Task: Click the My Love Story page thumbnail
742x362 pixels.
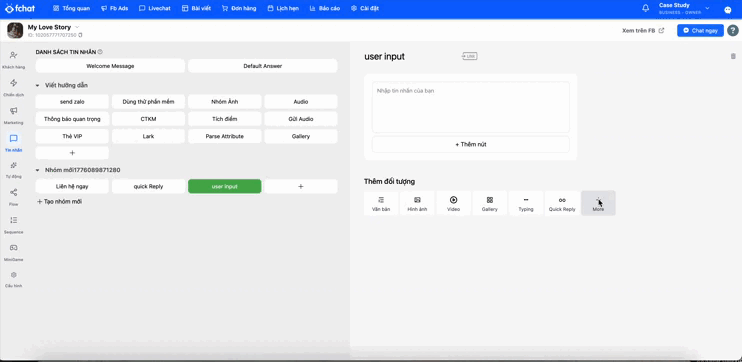Action: pos(15,30)
